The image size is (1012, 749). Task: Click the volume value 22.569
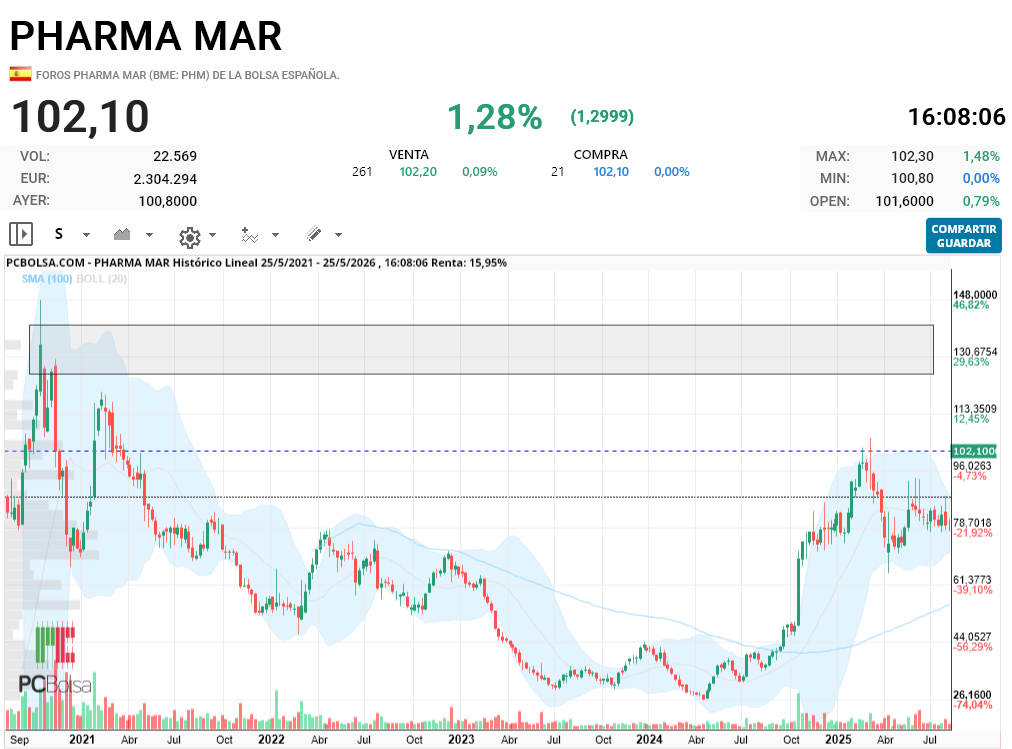(175, 156)
